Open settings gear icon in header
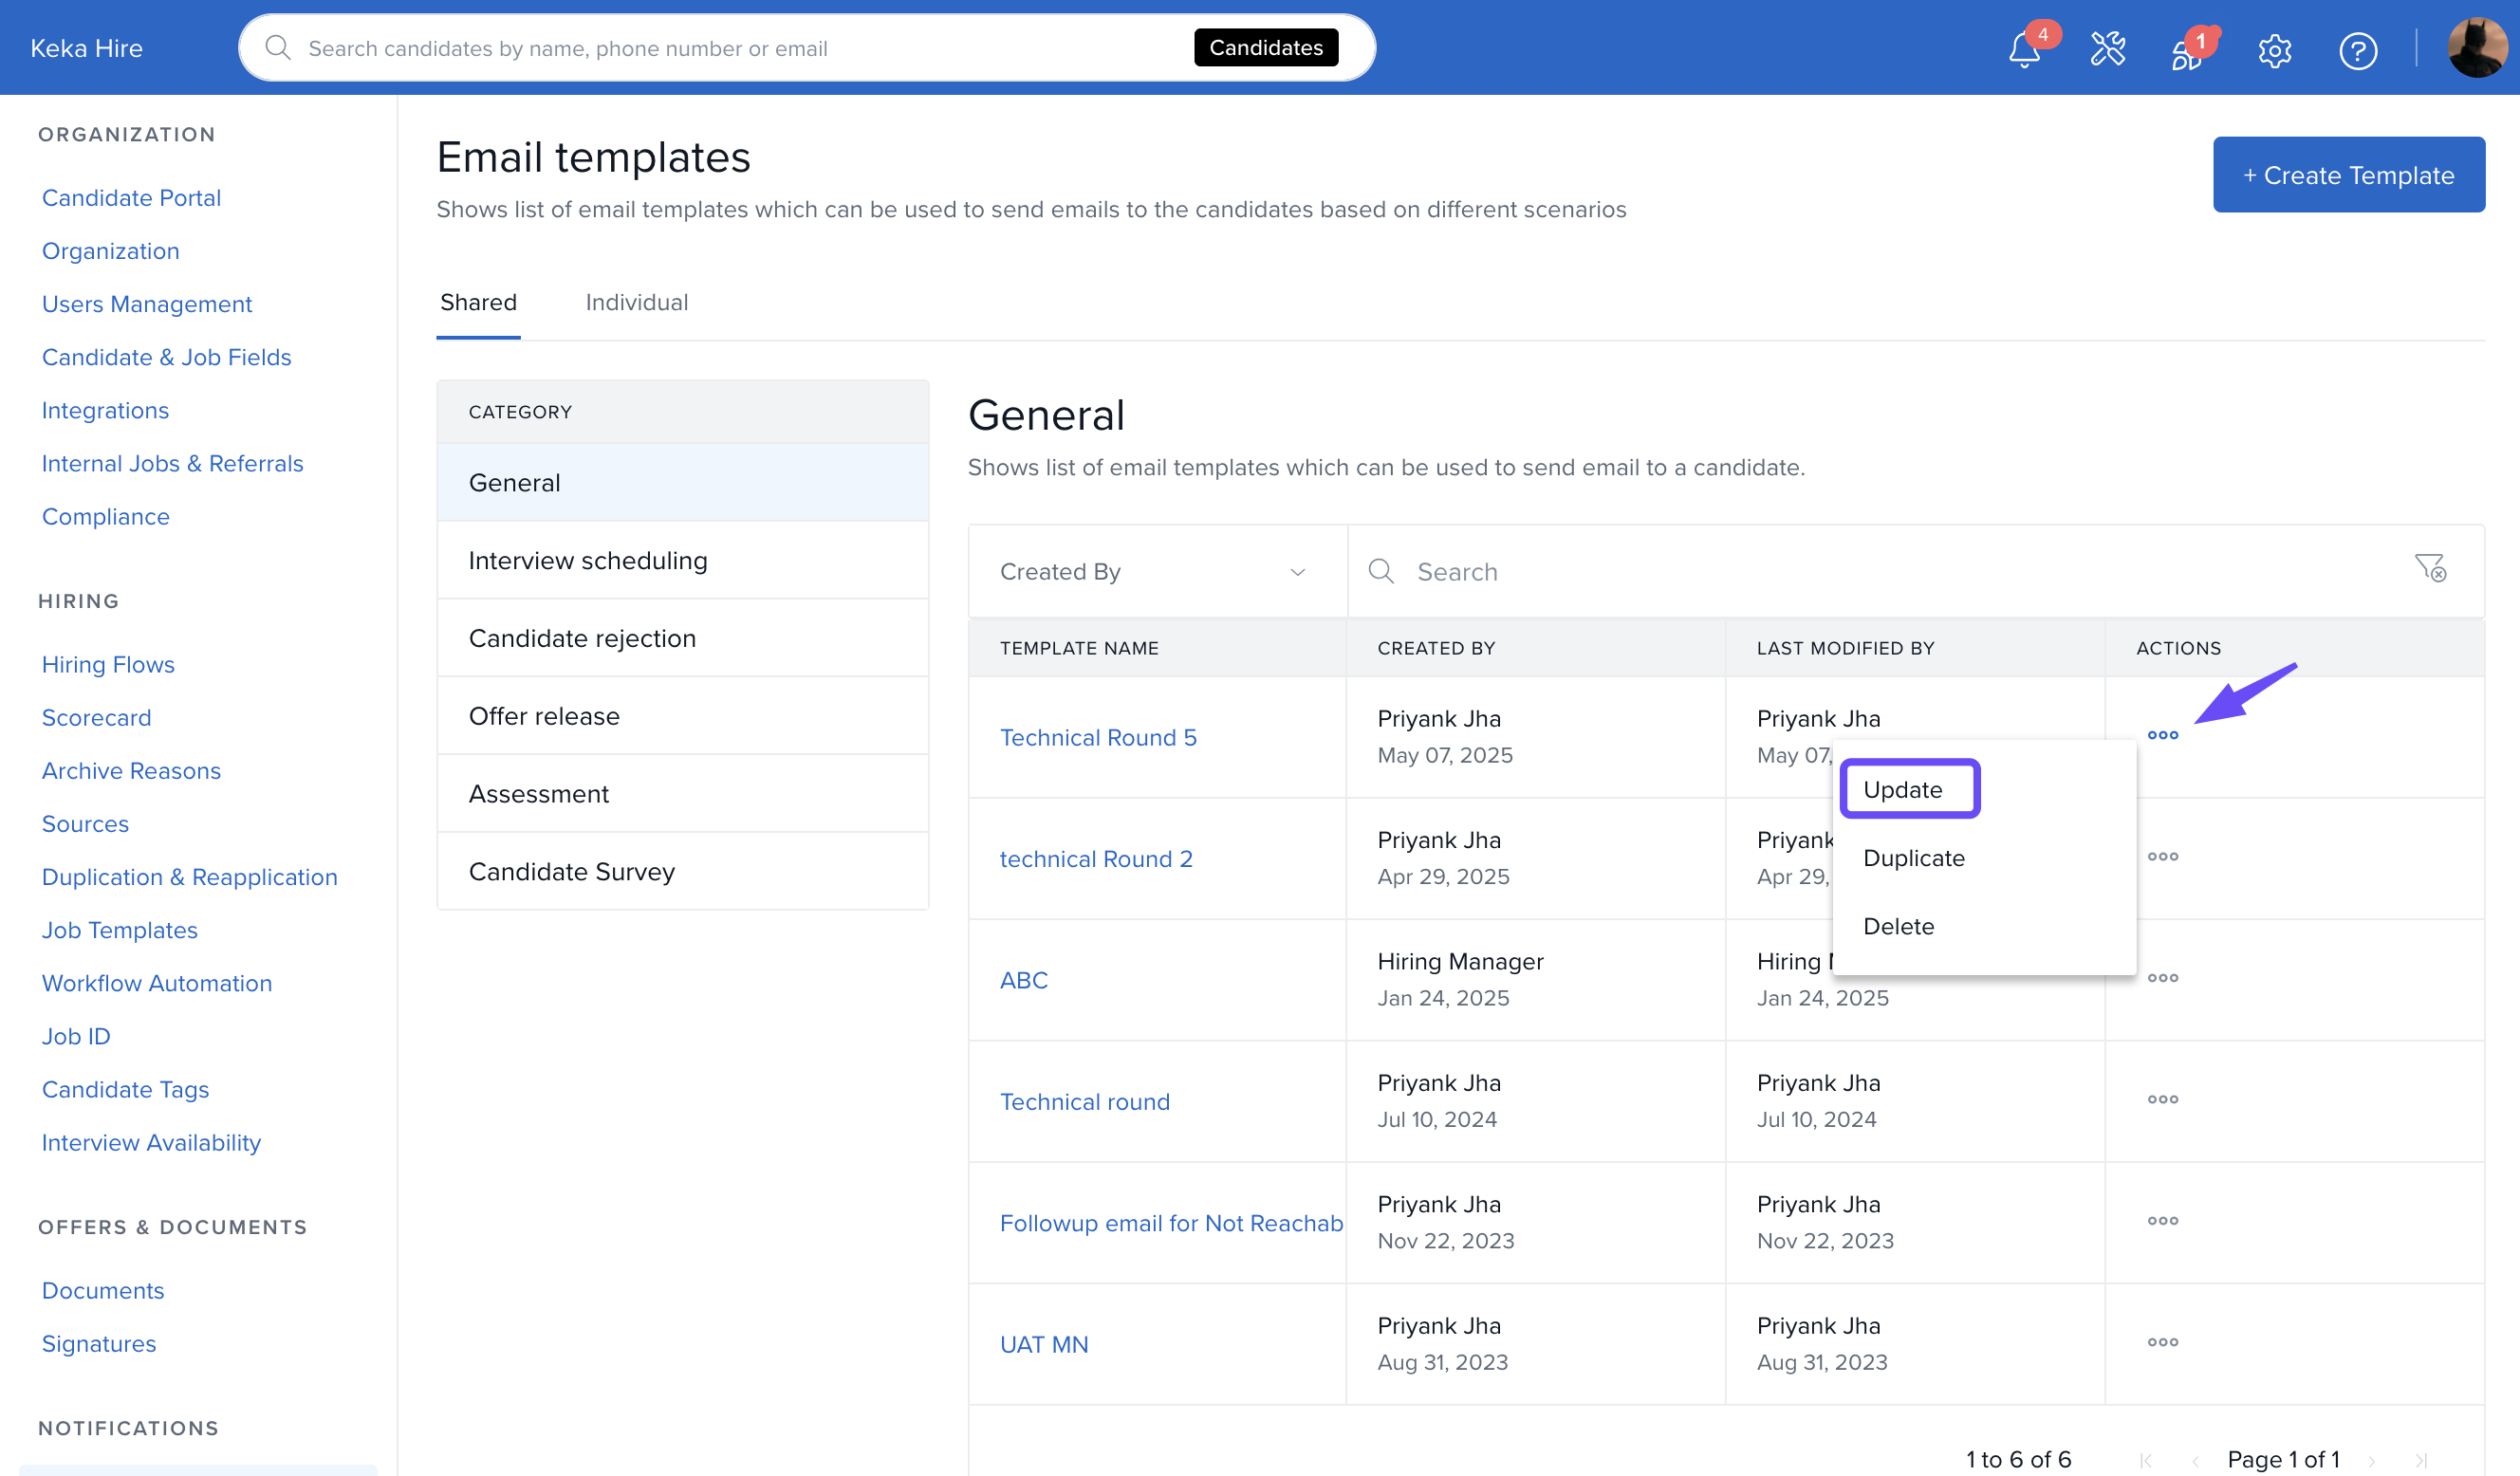The width and height of the screenshot is (2520, 1476). 2274,50
